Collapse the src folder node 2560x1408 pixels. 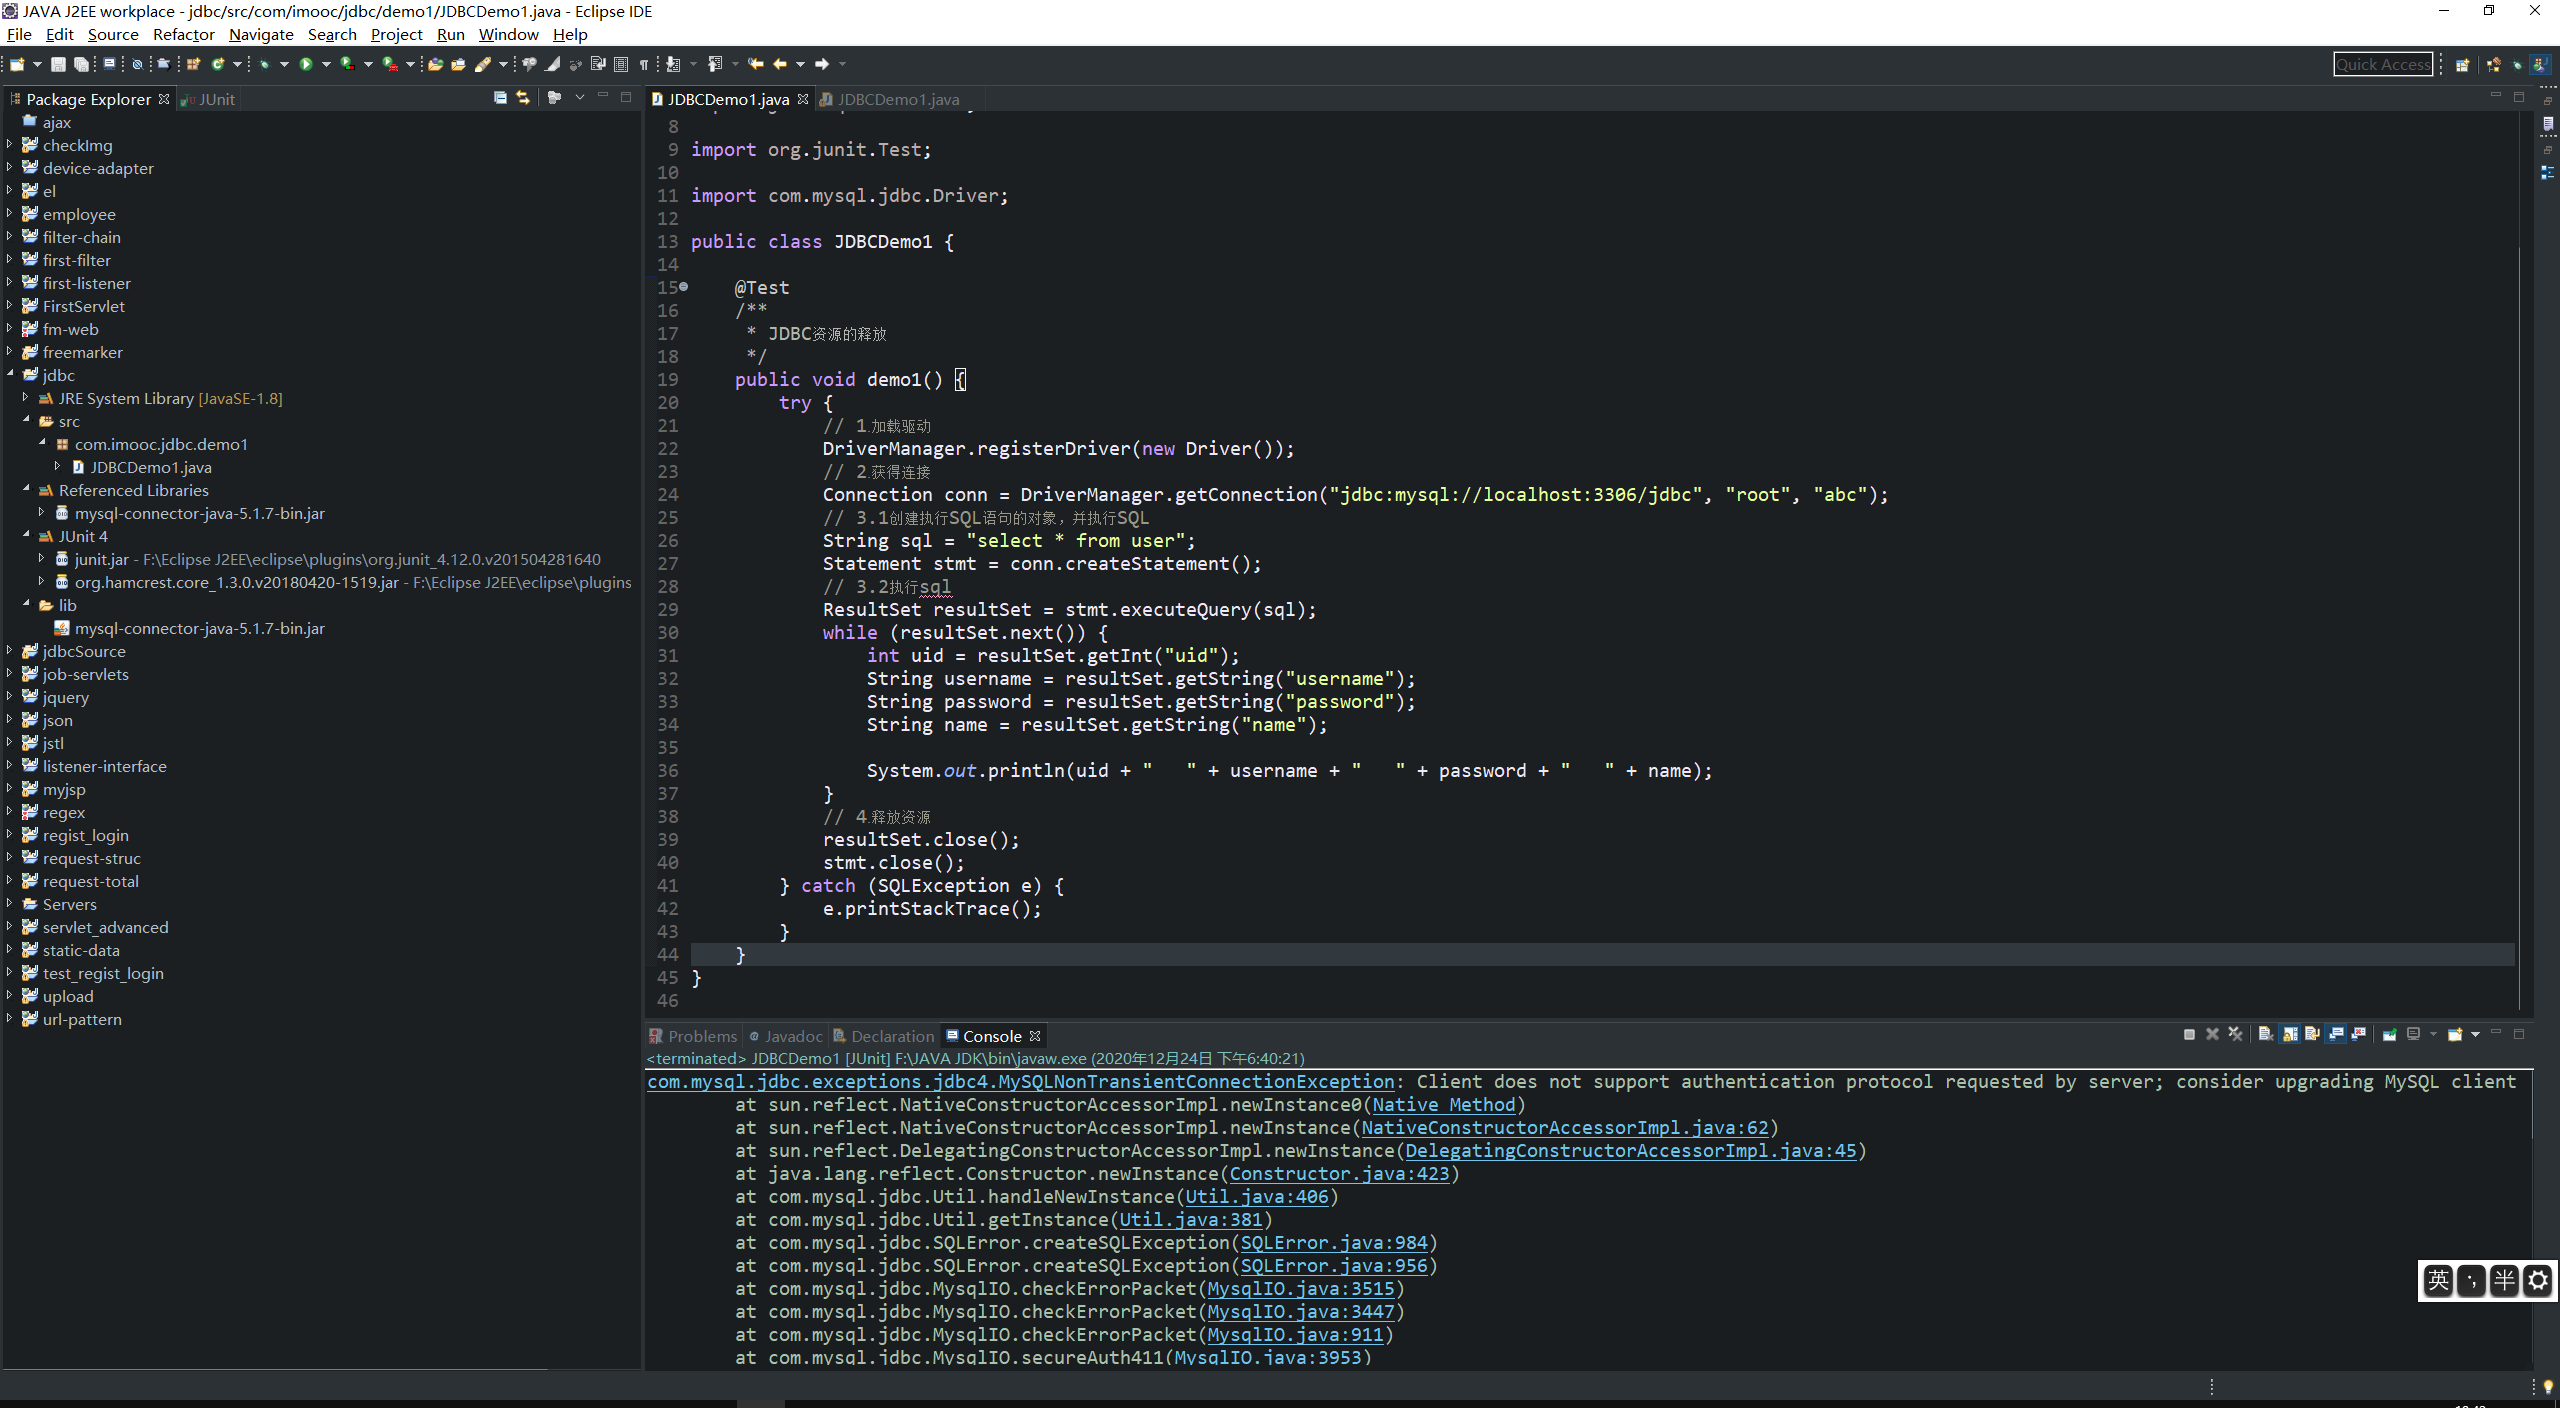coord(26,420)
